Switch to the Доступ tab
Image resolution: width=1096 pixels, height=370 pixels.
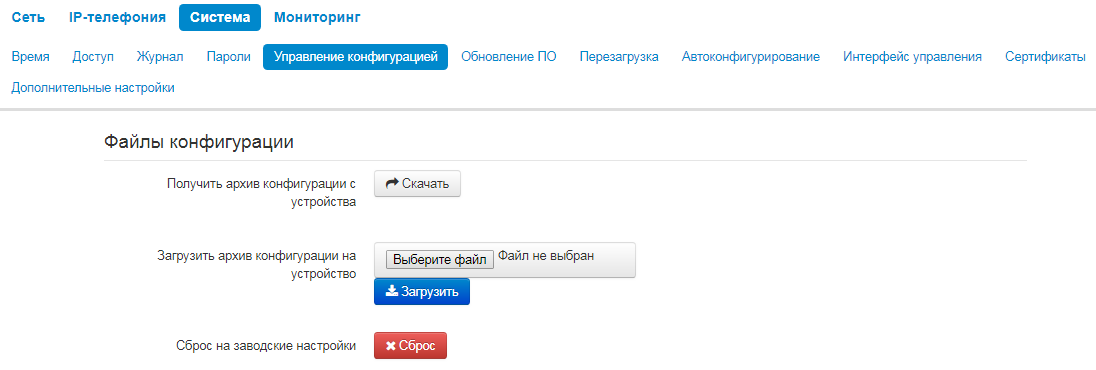coord(93,57)
